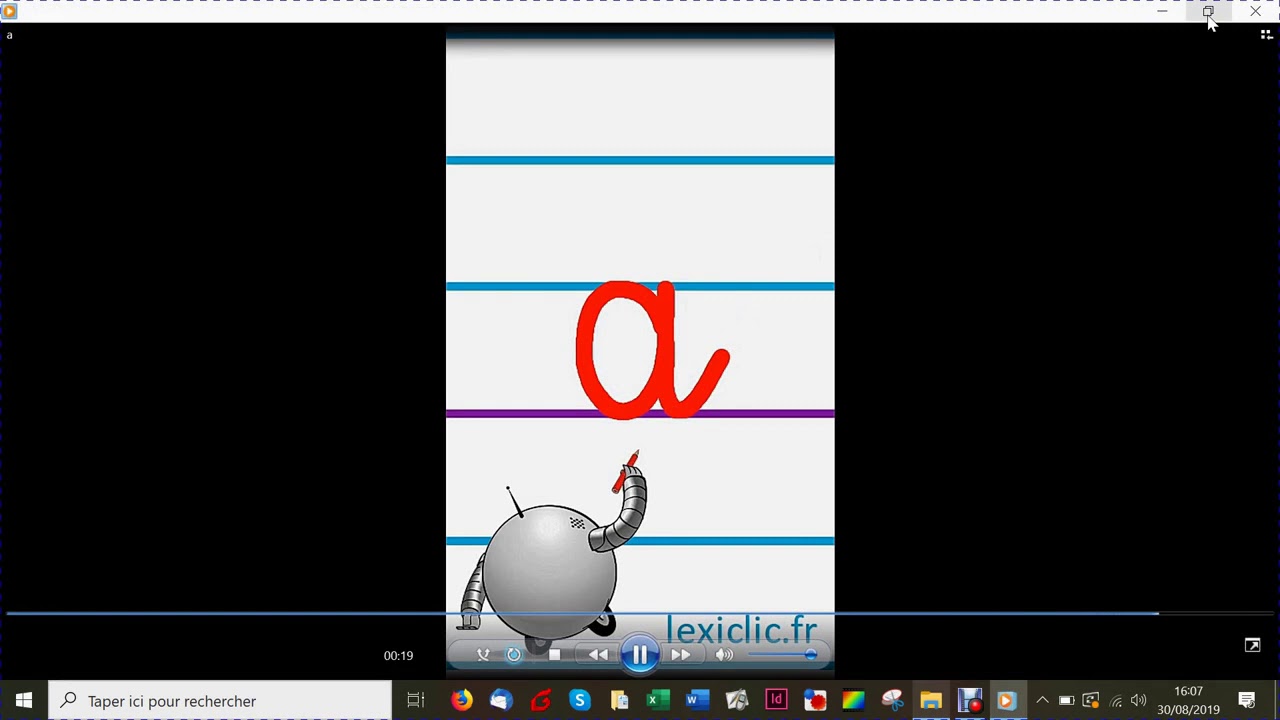Open Skype from the taskbar
Image resolution: width=1280 pixels, height=720 pixels.
(x=580, y=701)
